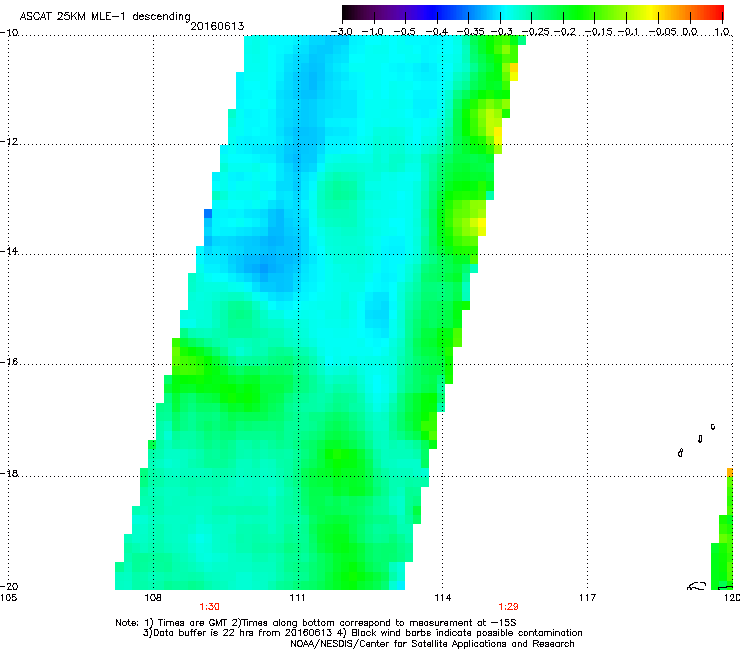740x650 pixels.
Task: Click the 'ASCAT 25KM MLE-1 descending' title
Action: tap(105, 17)
